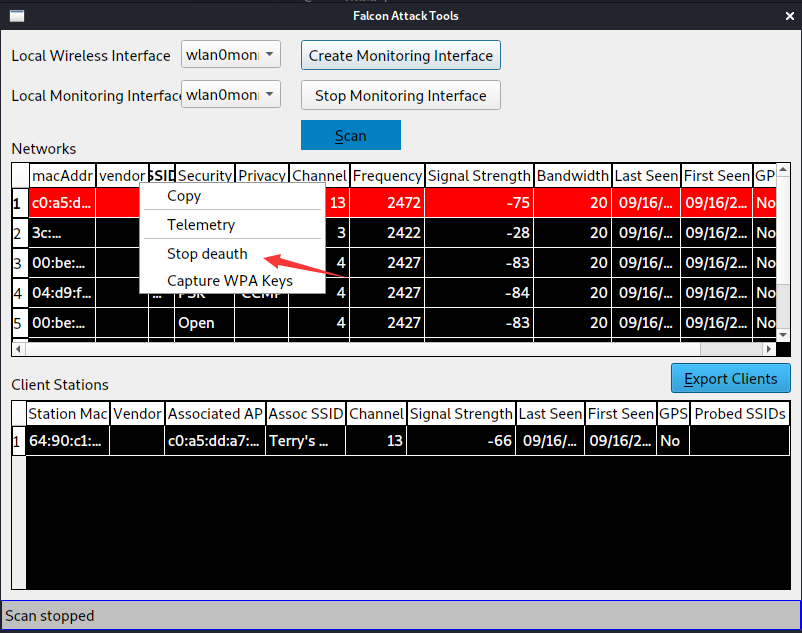This screenshot has width=802, height=633.
Task: Click client channel 13 cell
Action: [376, 441]
